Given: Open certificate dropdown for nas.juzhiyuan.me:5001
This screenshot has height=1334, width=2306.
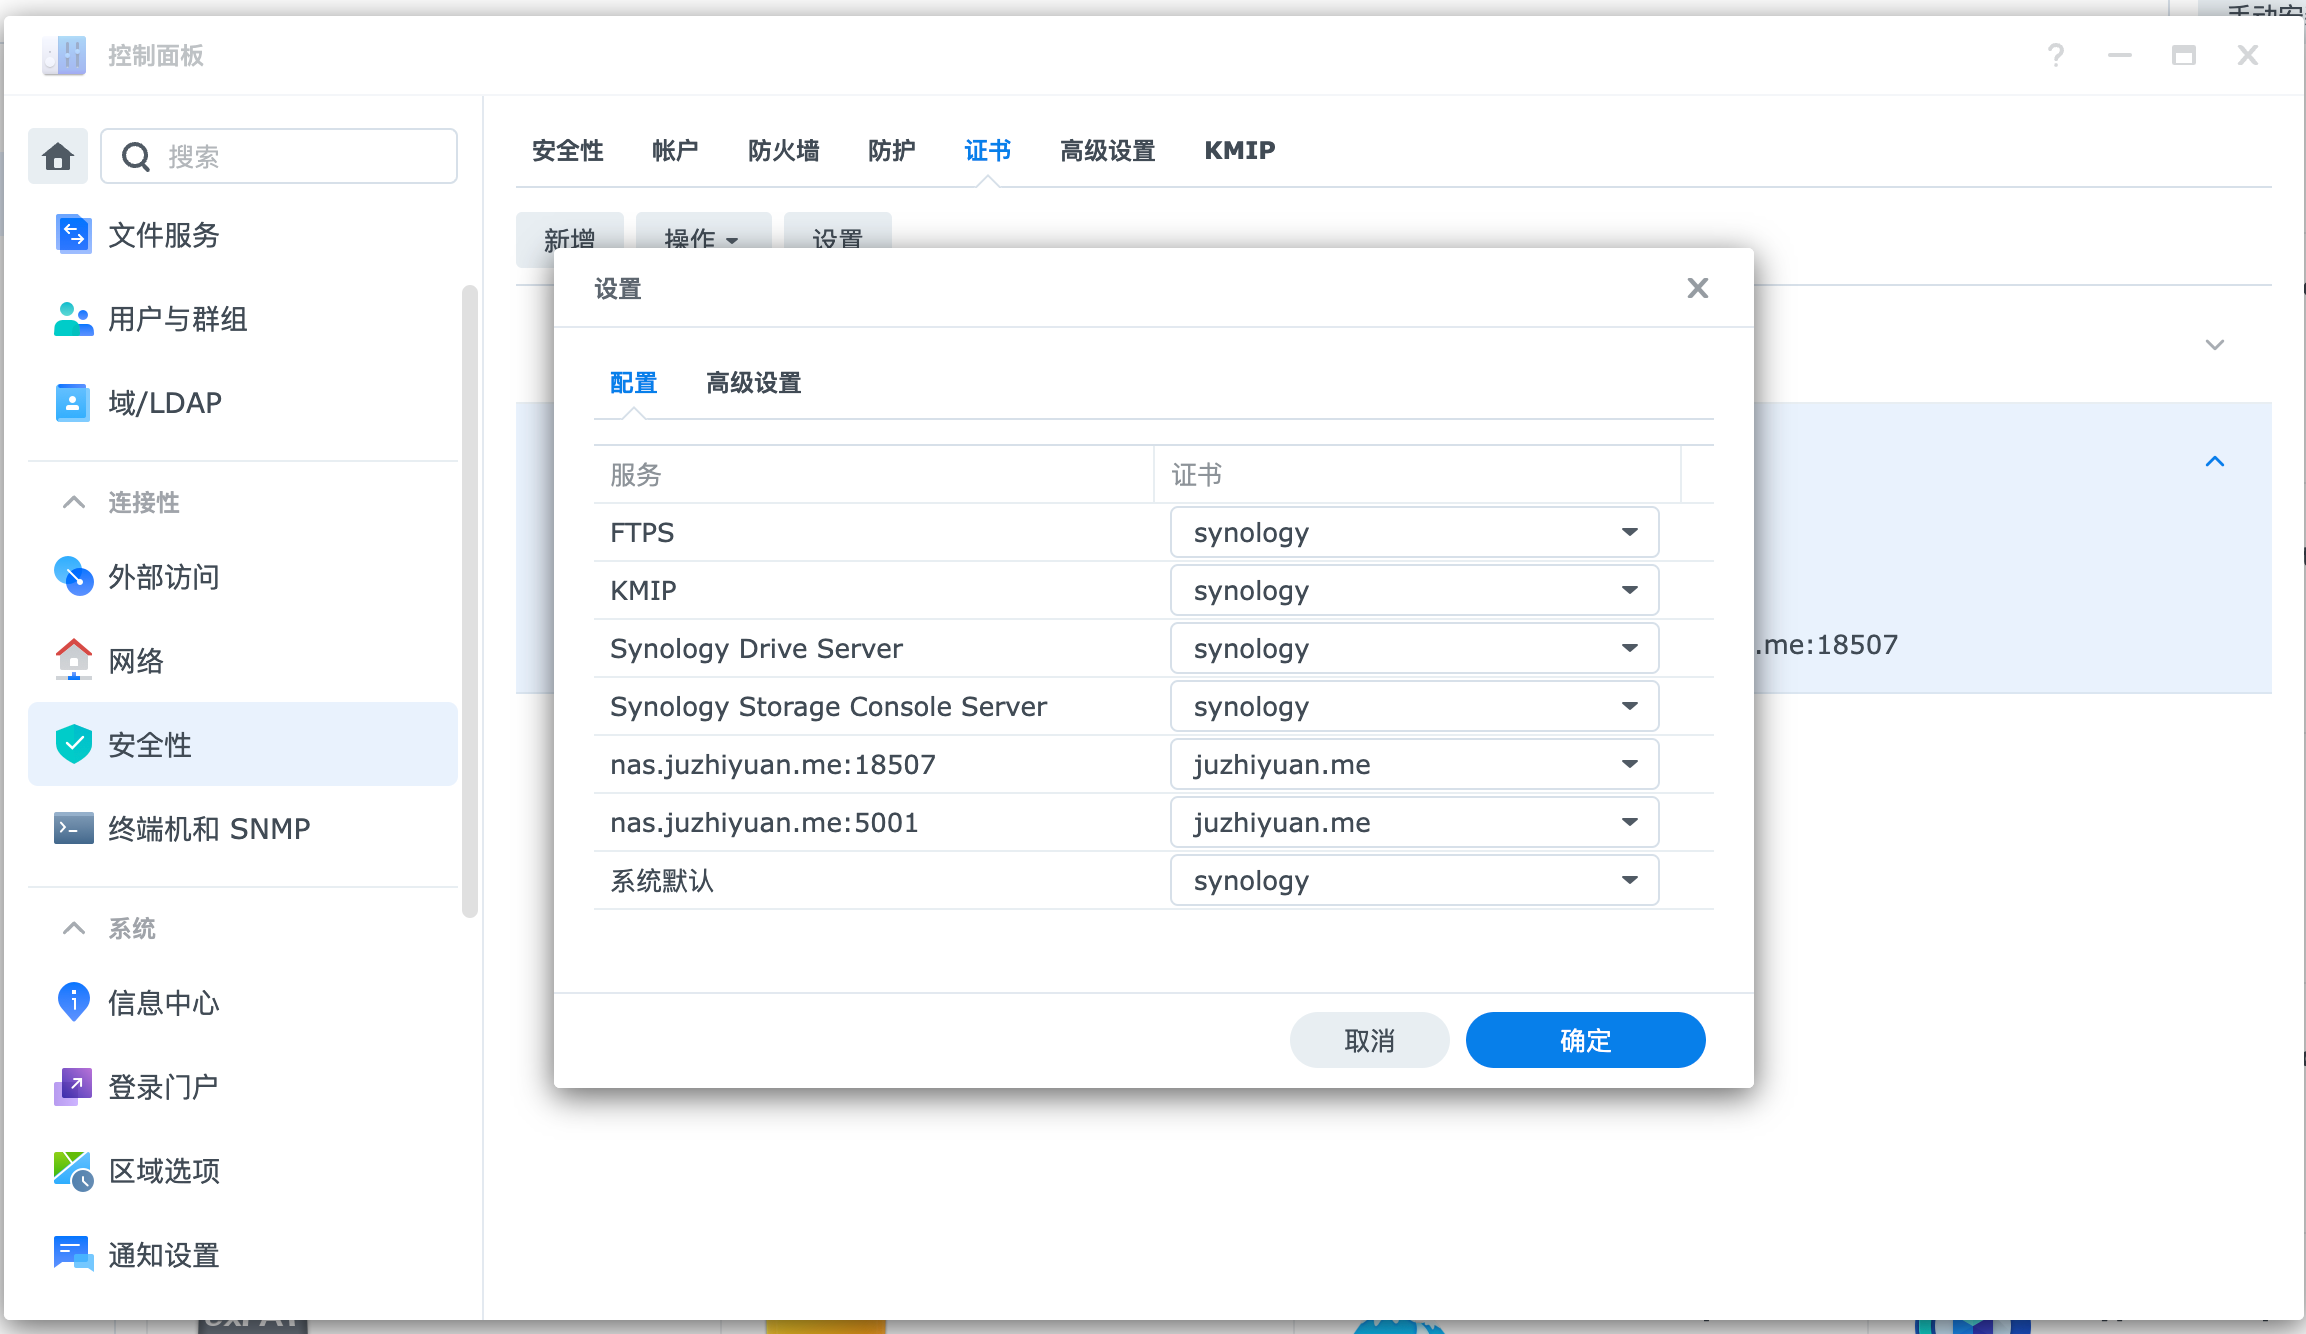Looking at the screenshot, I should [x=1414, y=822].
